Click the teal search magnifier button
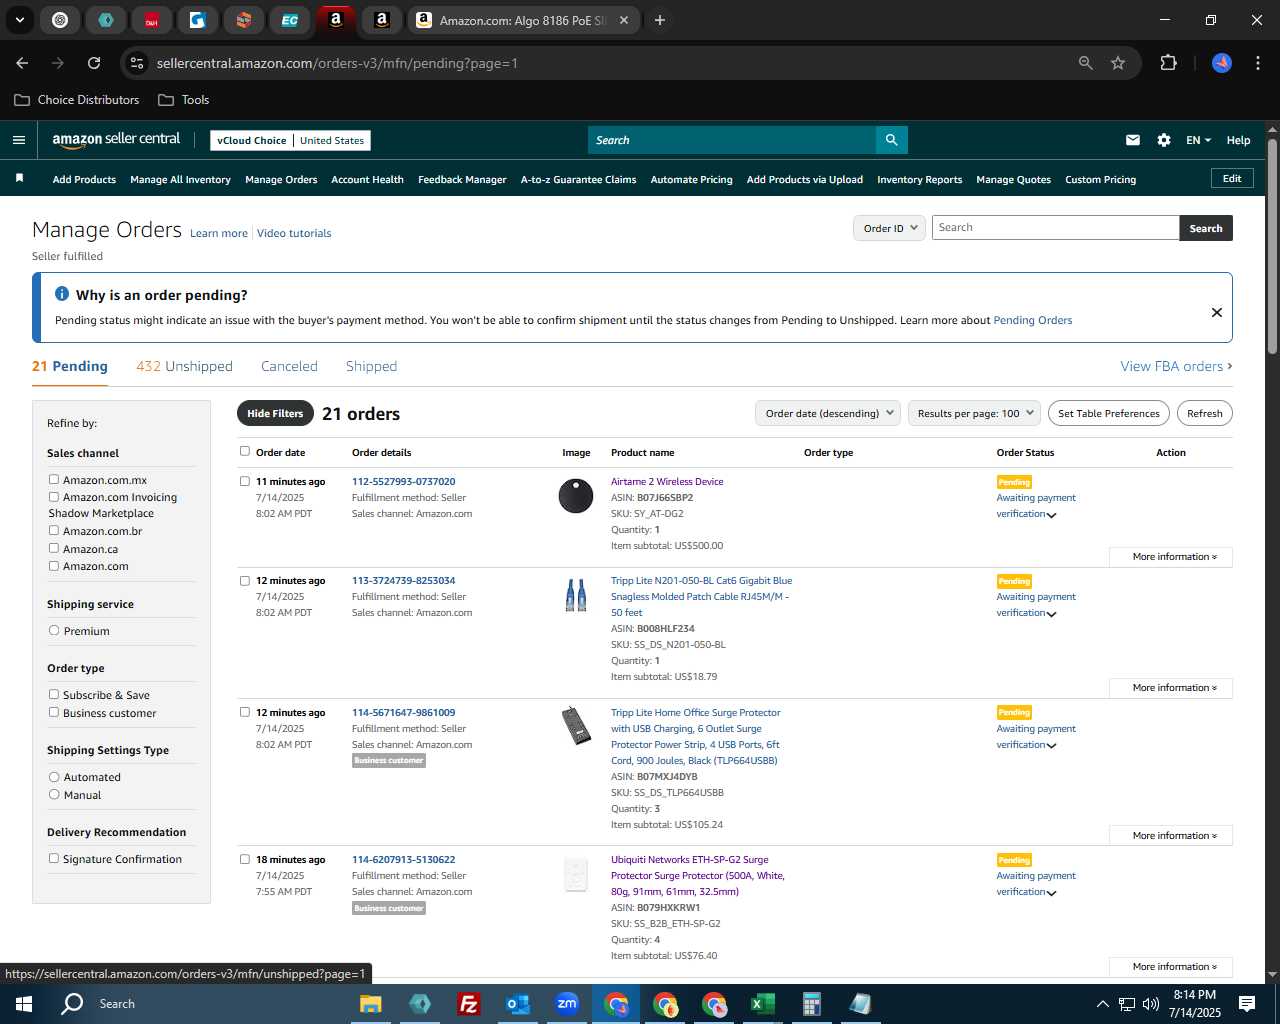The width and height of the screenshot is (1280, 1024). point(891,140)
